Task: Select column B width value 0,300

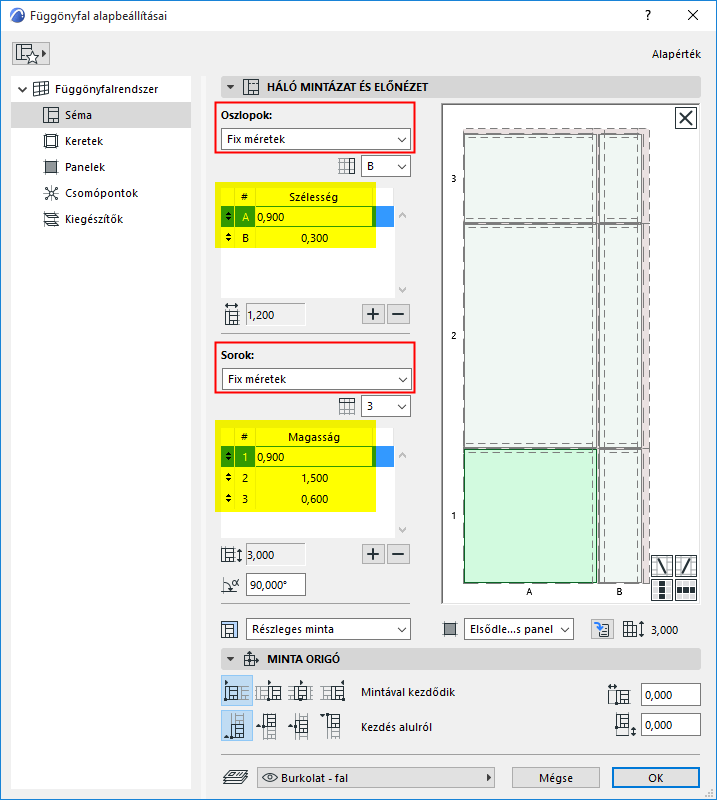Action: coord(314,238)
